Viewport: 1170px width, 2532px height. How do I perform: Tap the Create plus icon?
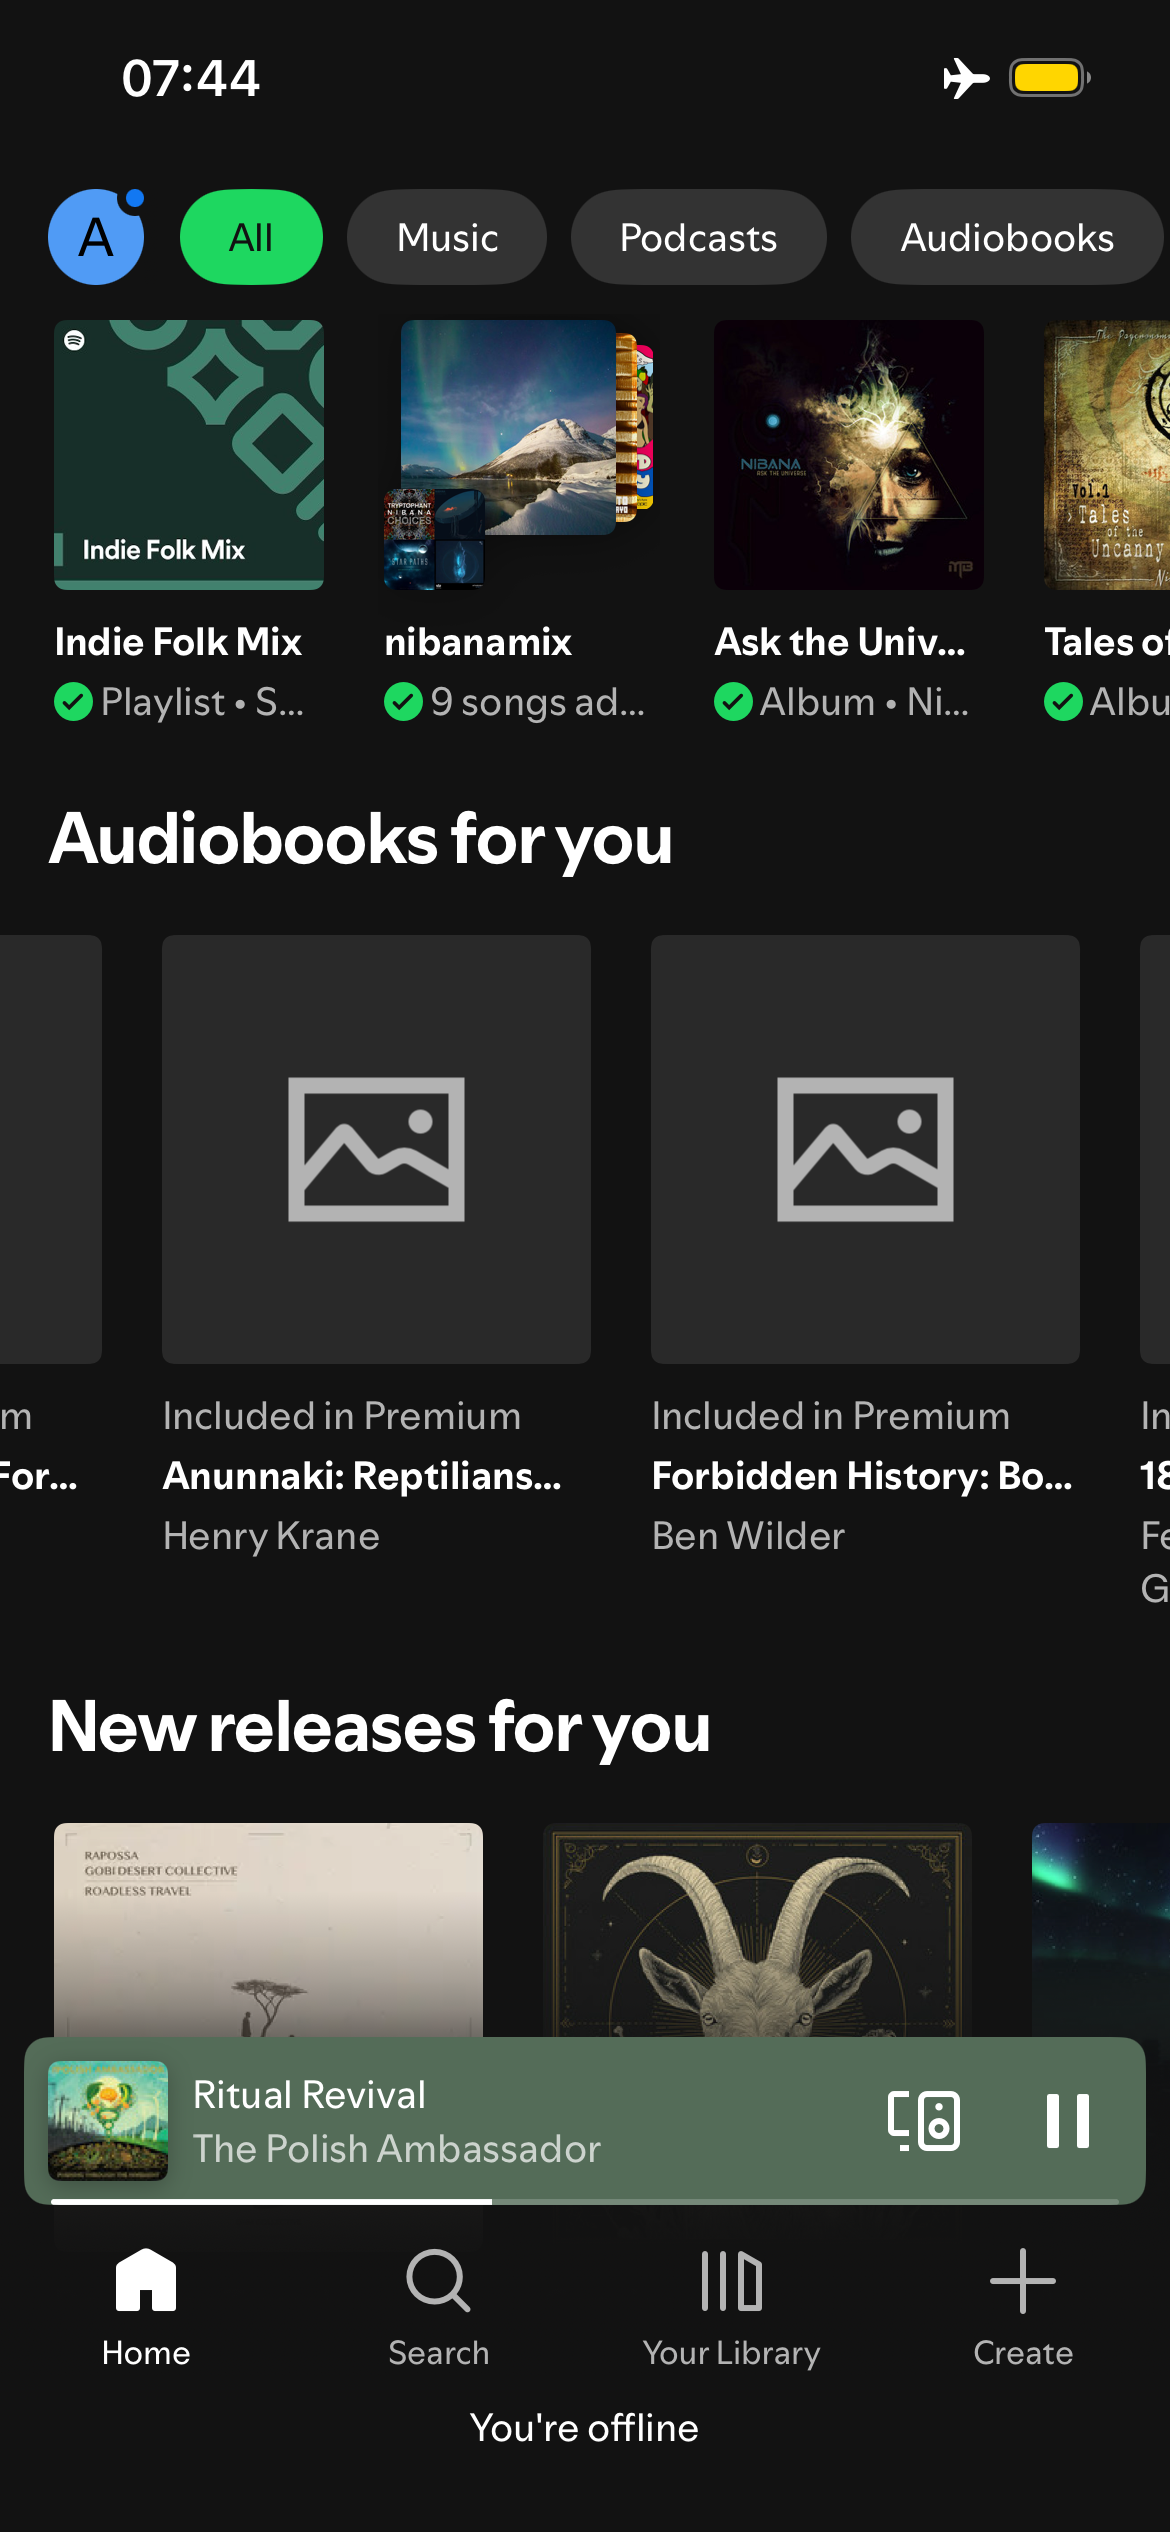pos(1022,2281)
